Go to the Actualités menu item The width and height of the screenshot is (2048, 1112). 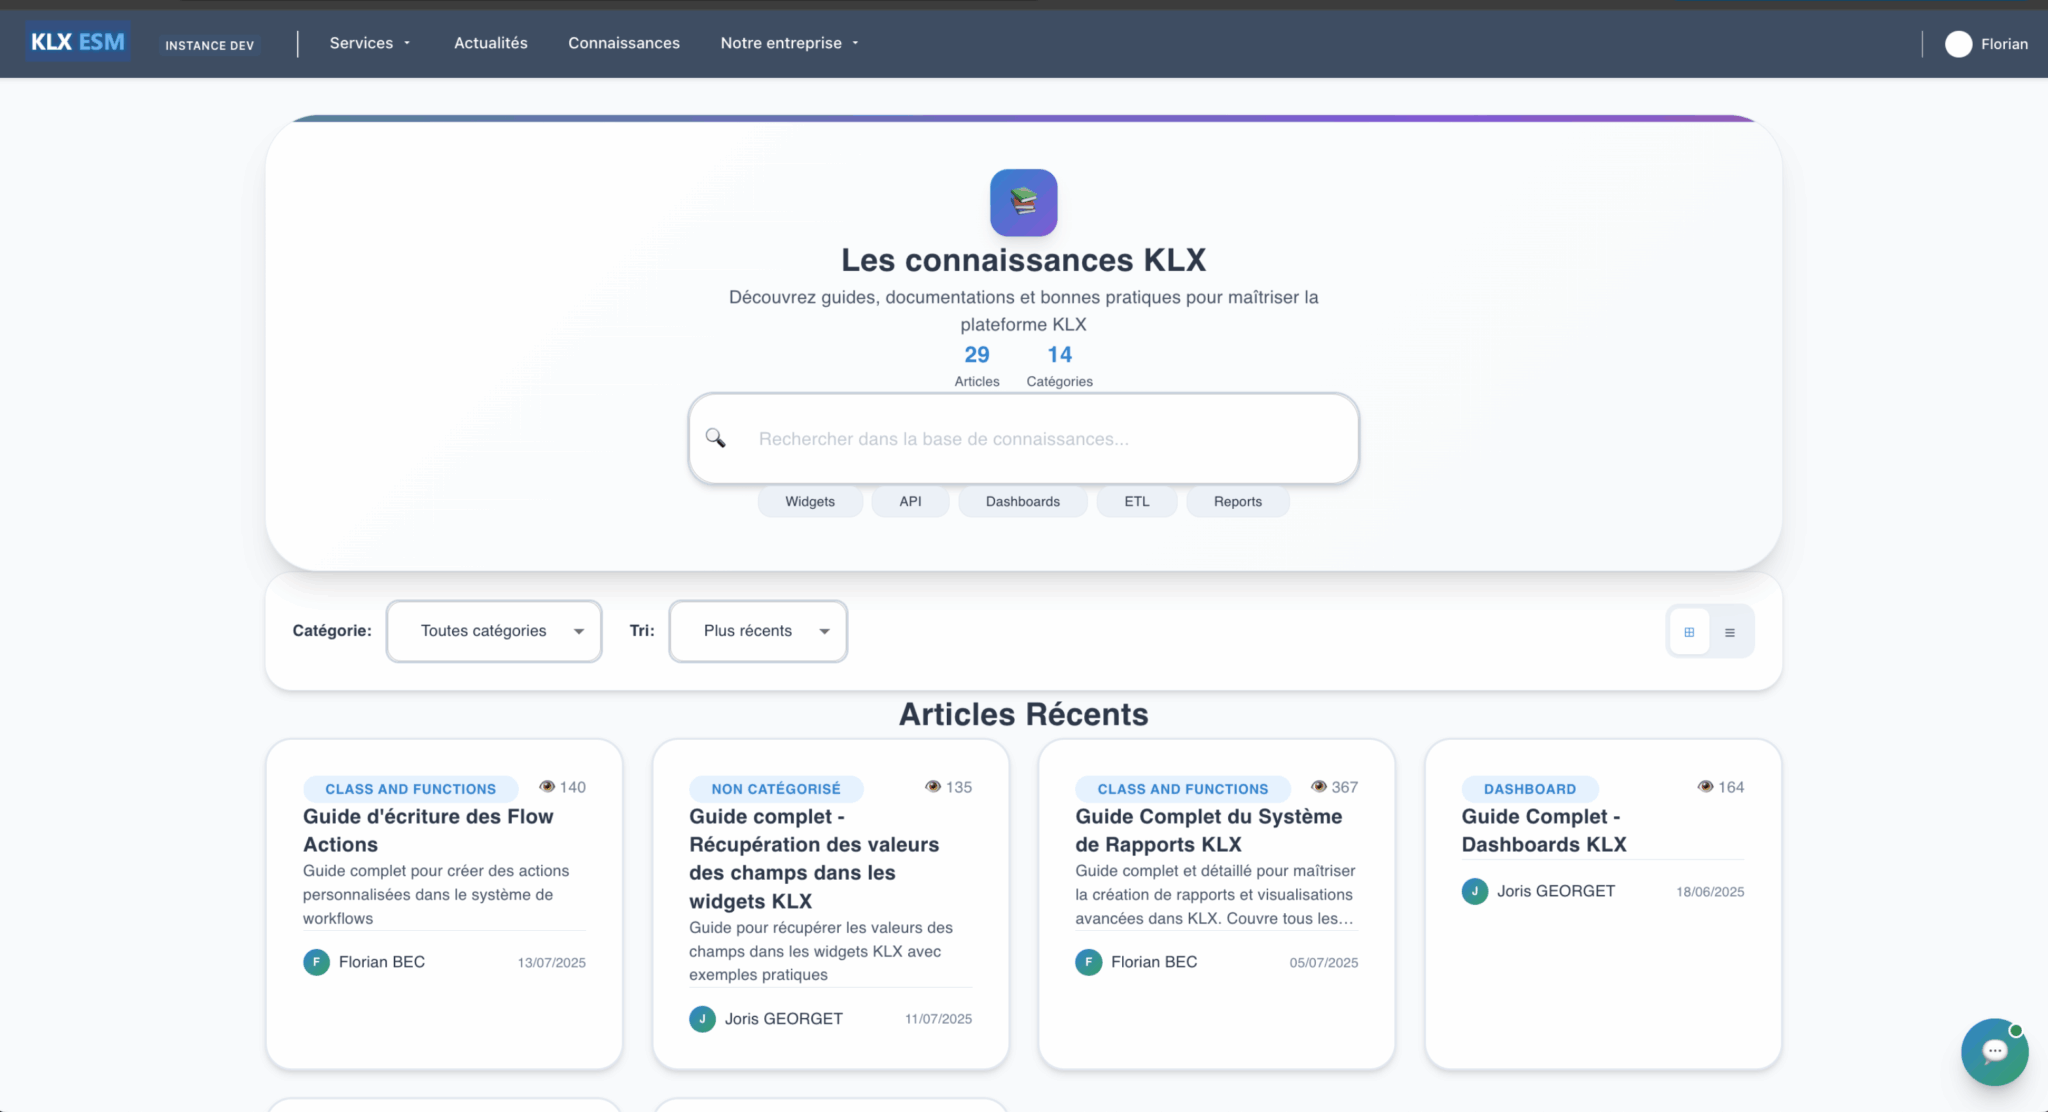pos(490,43)
